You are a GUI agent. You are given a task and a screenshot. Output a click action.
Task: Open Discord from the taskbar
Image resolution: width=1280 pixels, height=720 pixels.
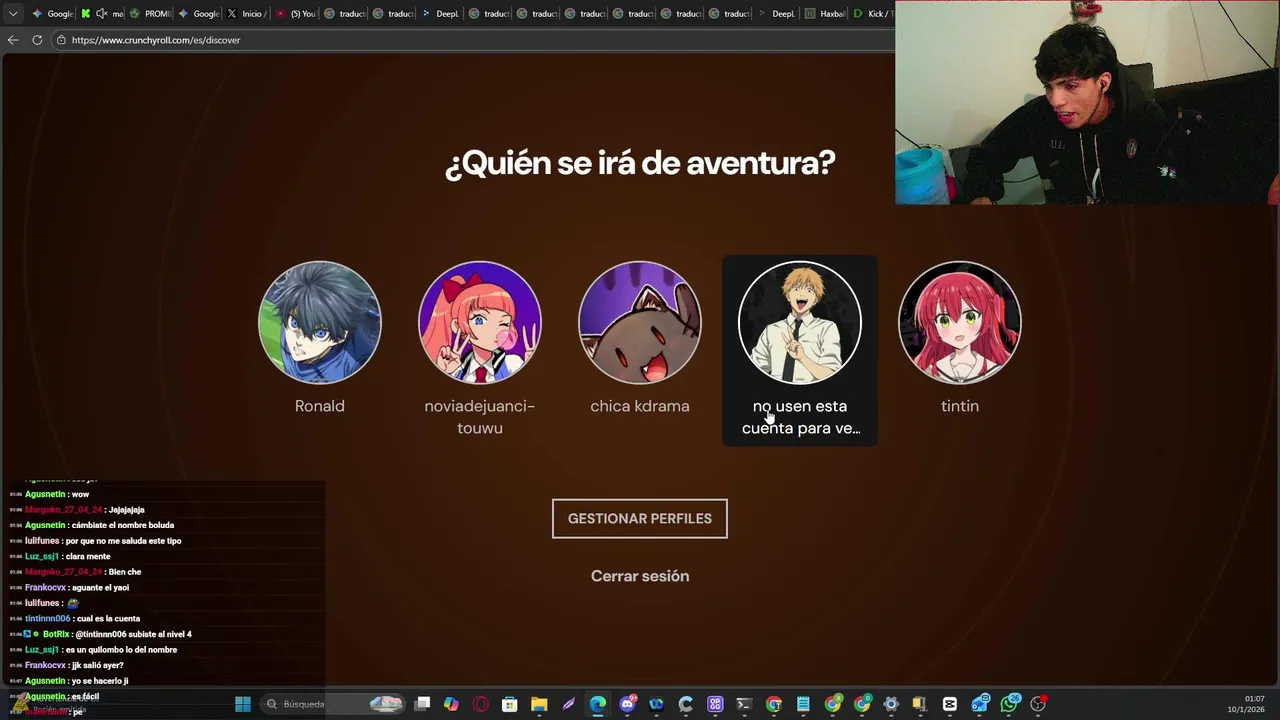pos(627,704)
